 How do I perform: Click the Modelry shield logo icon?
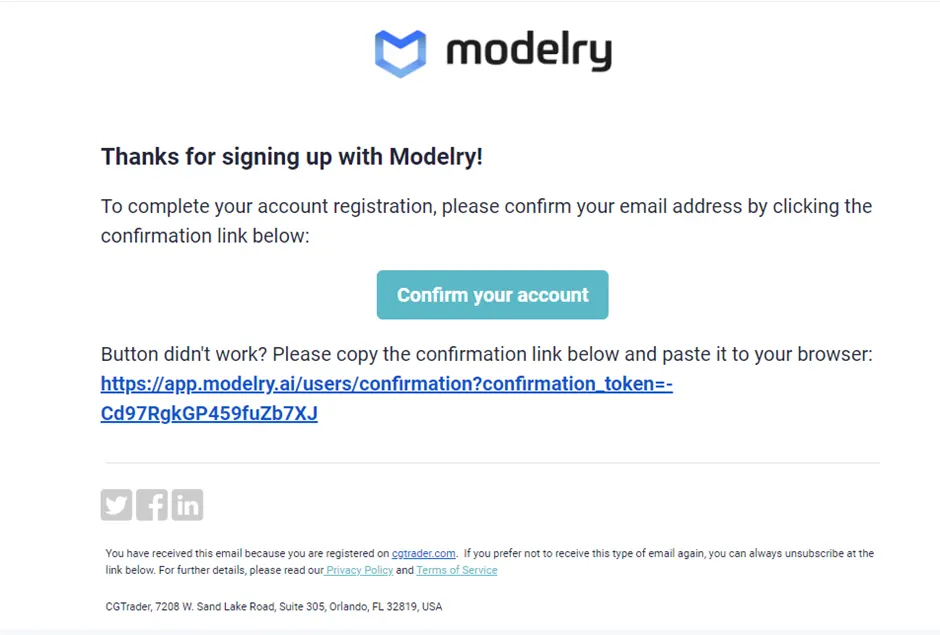click(x=400, y=52)
